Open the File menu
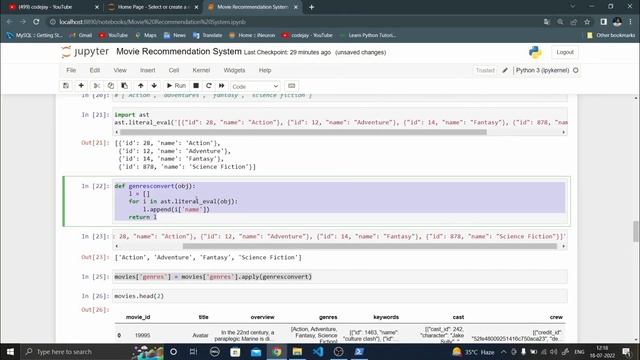The height and width of the screenshot is (360, 640). click(71, 70)
